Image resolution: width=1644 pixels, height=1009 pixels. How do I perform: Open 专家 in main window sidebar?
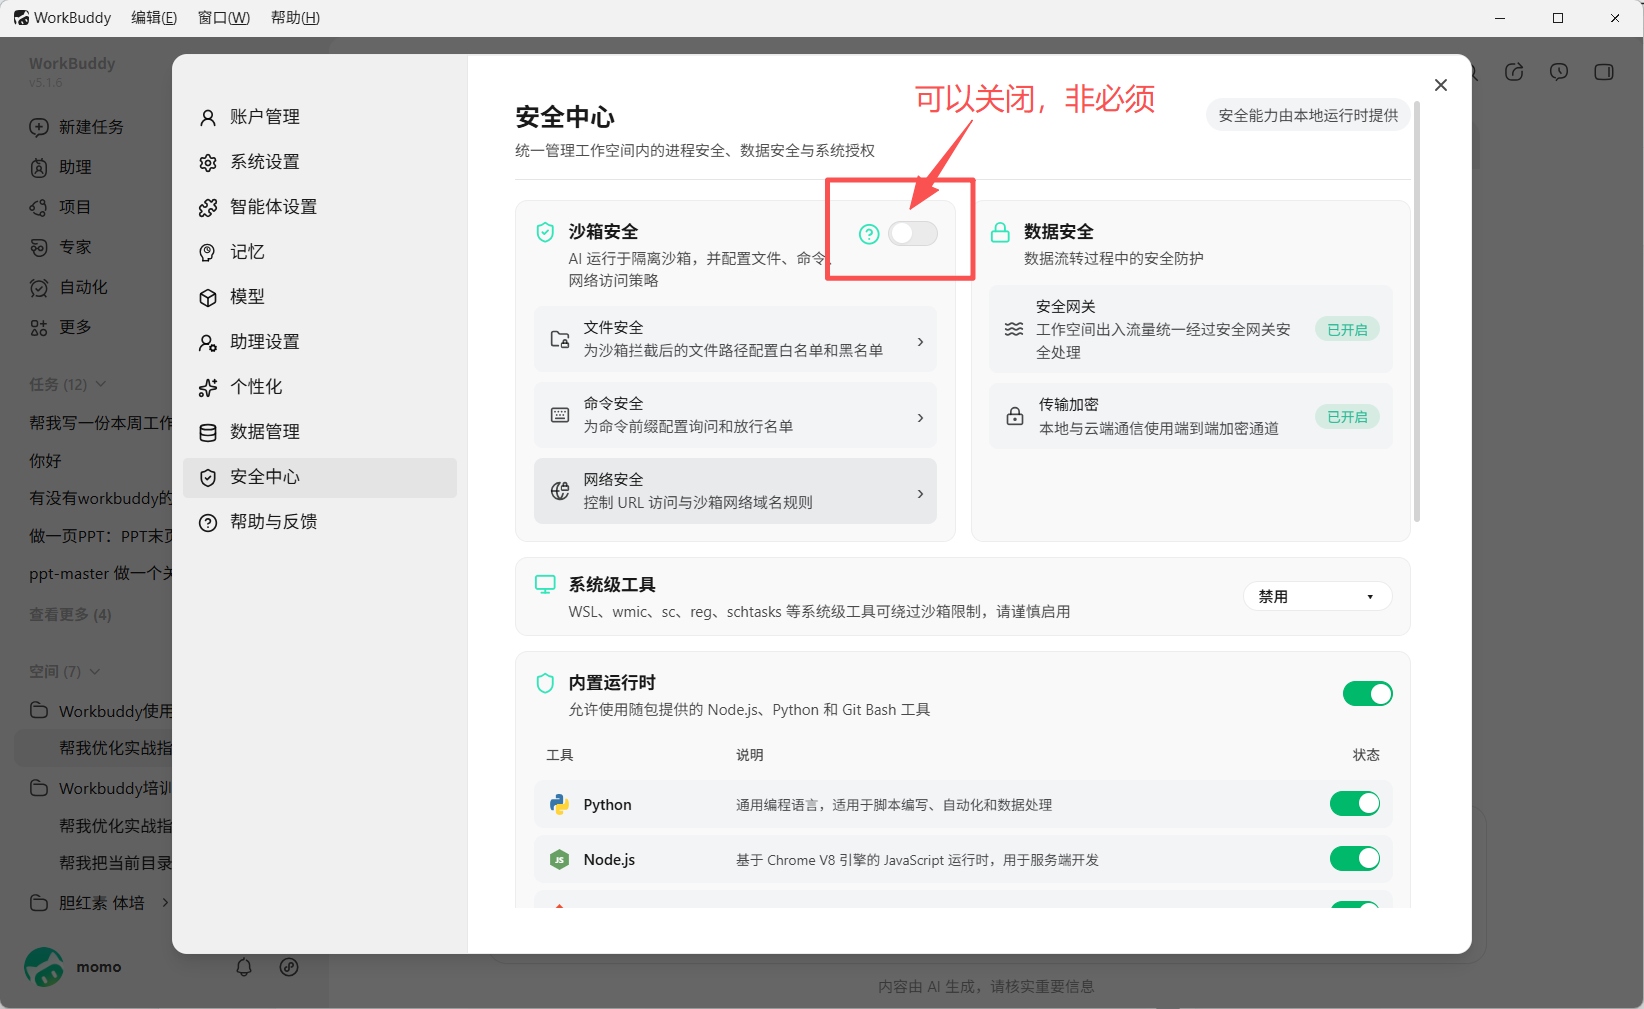(x=61, y=247)
